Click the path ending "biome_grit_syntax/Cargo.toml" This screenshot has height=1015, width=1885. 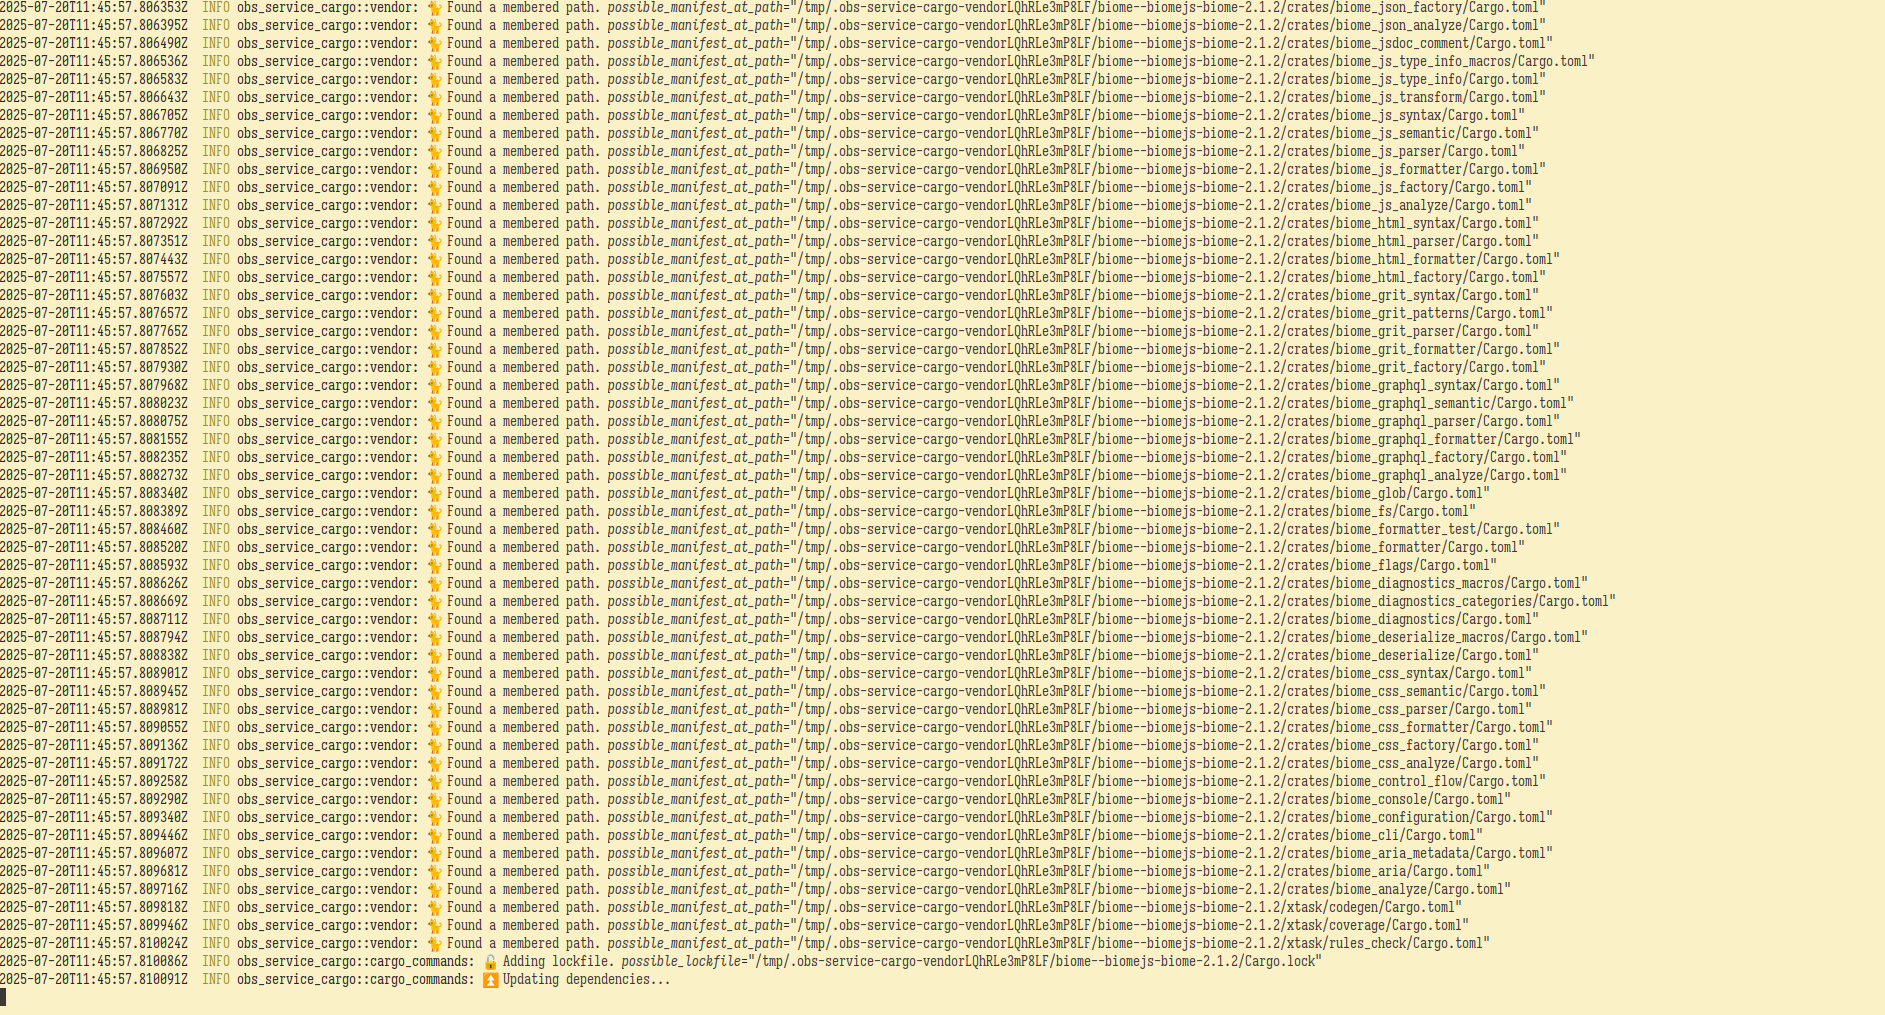click(x=1164, y=295)
